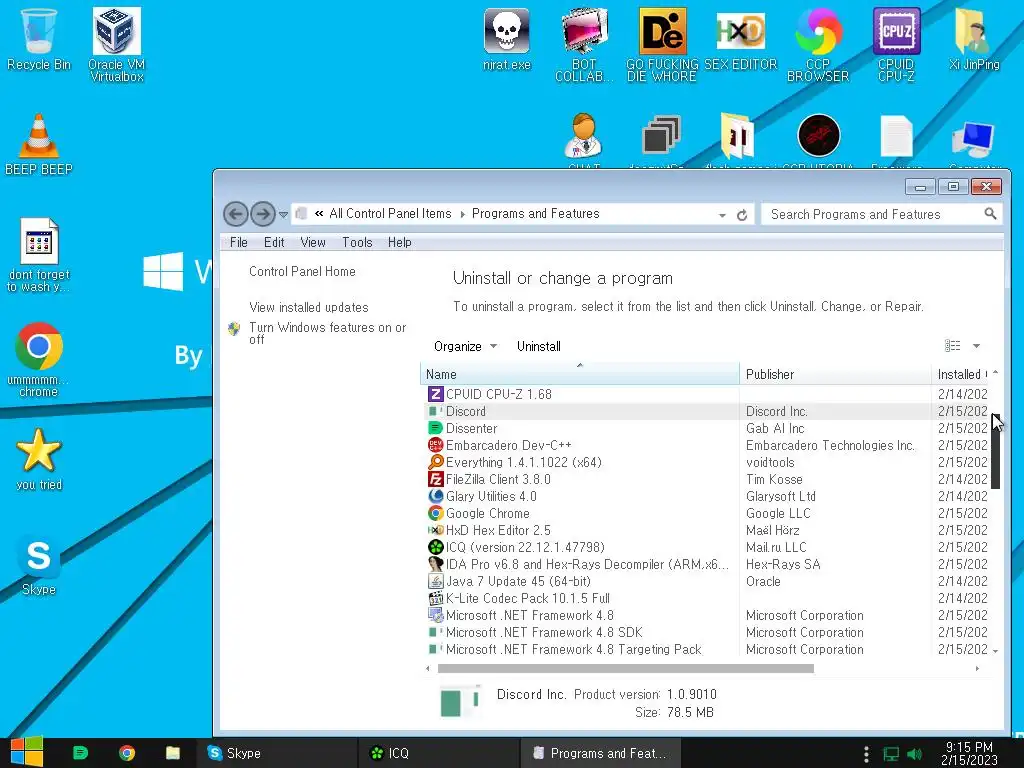Screen dimensions: 1024x768
Task: Click the Windows Start button
Action: click(27, 752)
